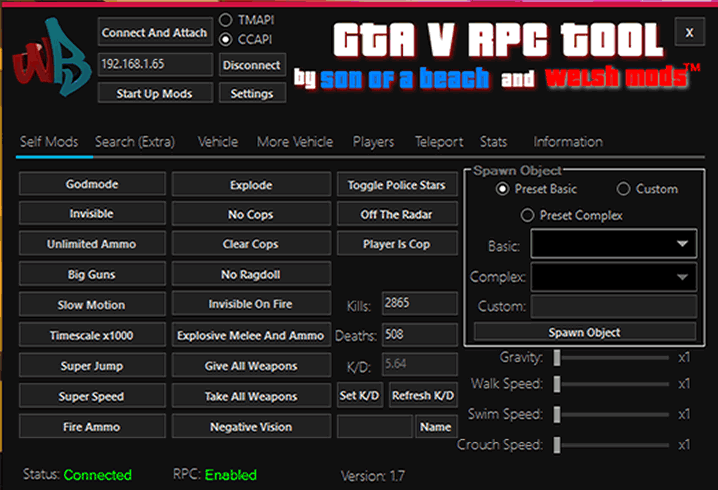Click the Explode button
Viewport: 718px width, 490px height.
[251, 185]
